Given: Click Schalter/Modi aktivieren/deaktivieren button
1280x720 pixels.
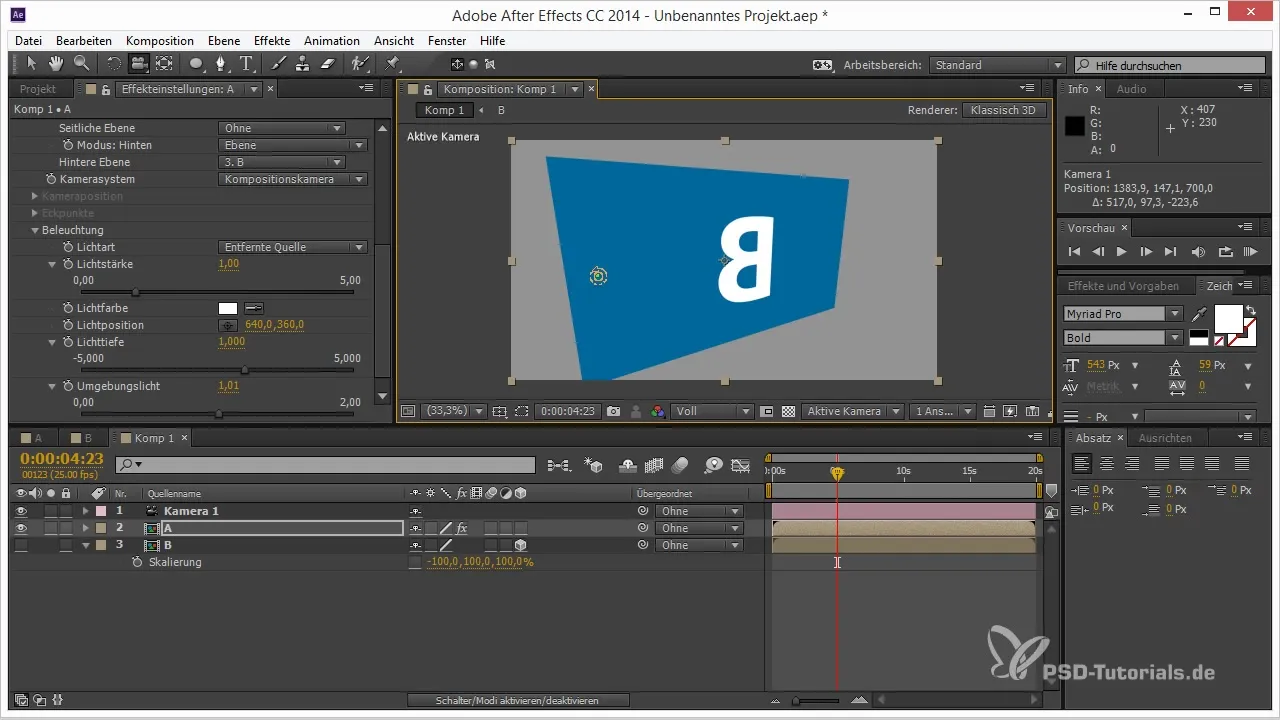Looking at the screenshot, I should tap(518, 700).
